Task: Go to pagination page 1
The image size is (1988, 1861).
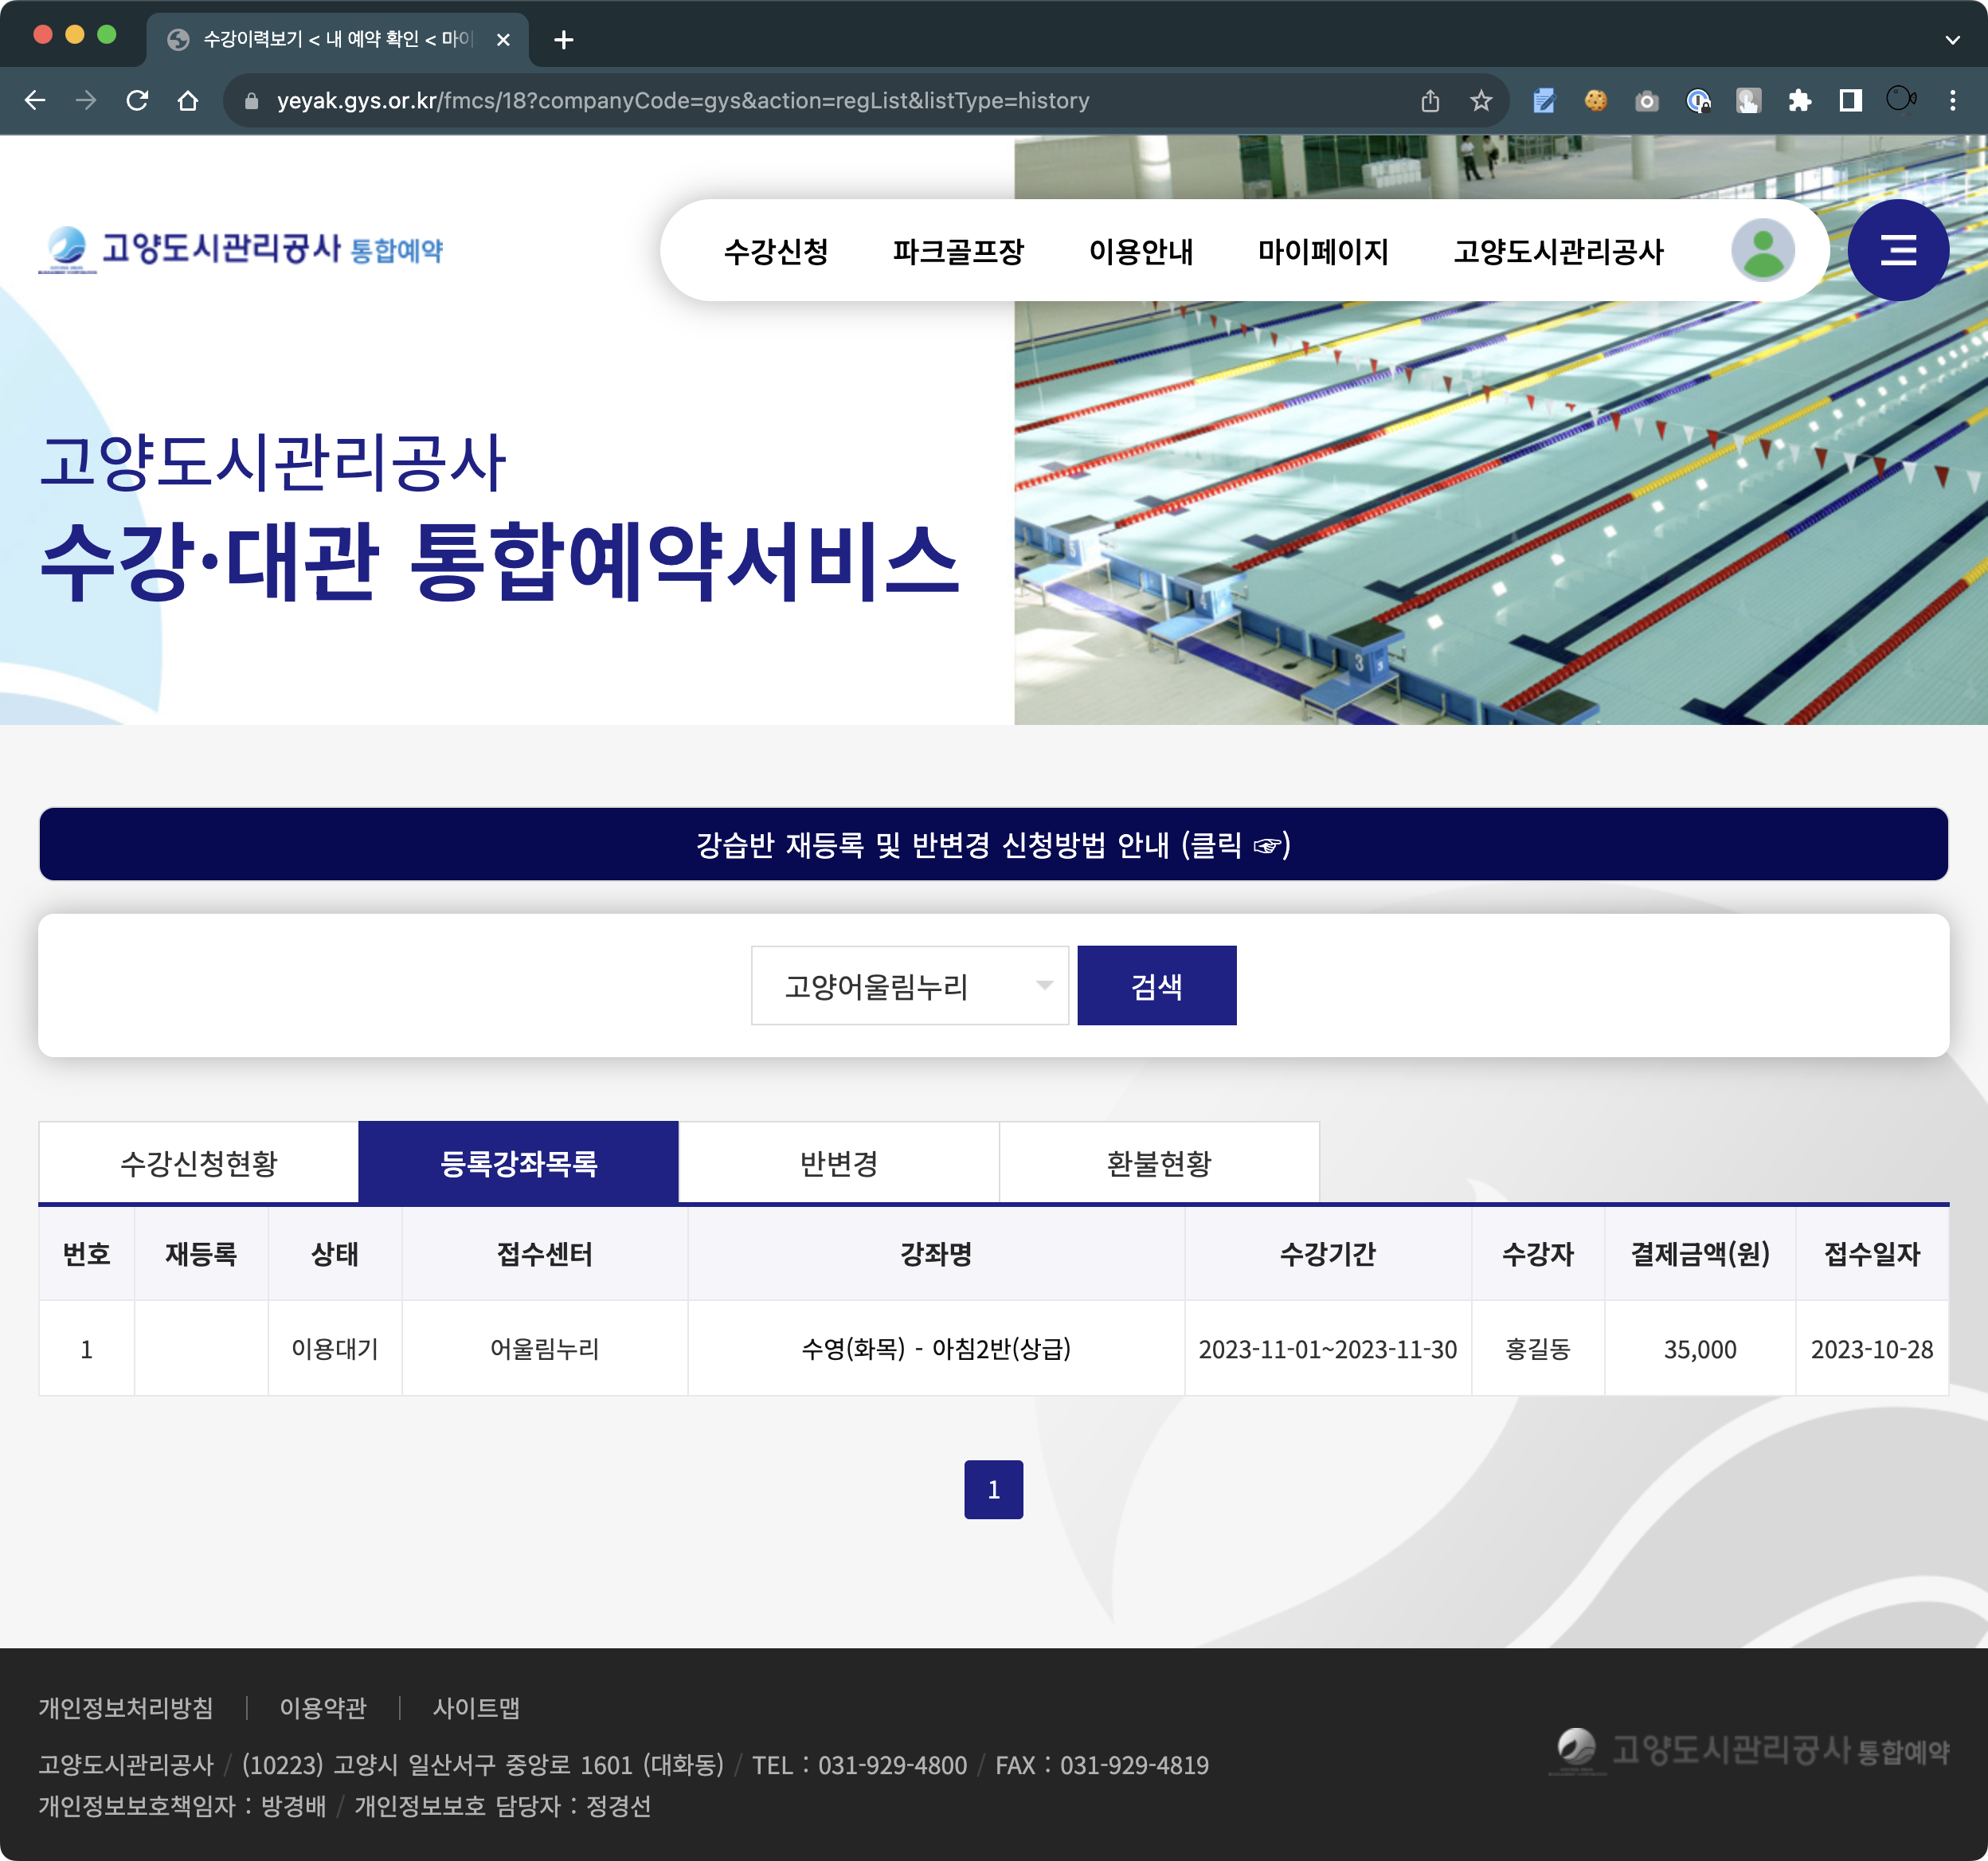Action: 993,1489
